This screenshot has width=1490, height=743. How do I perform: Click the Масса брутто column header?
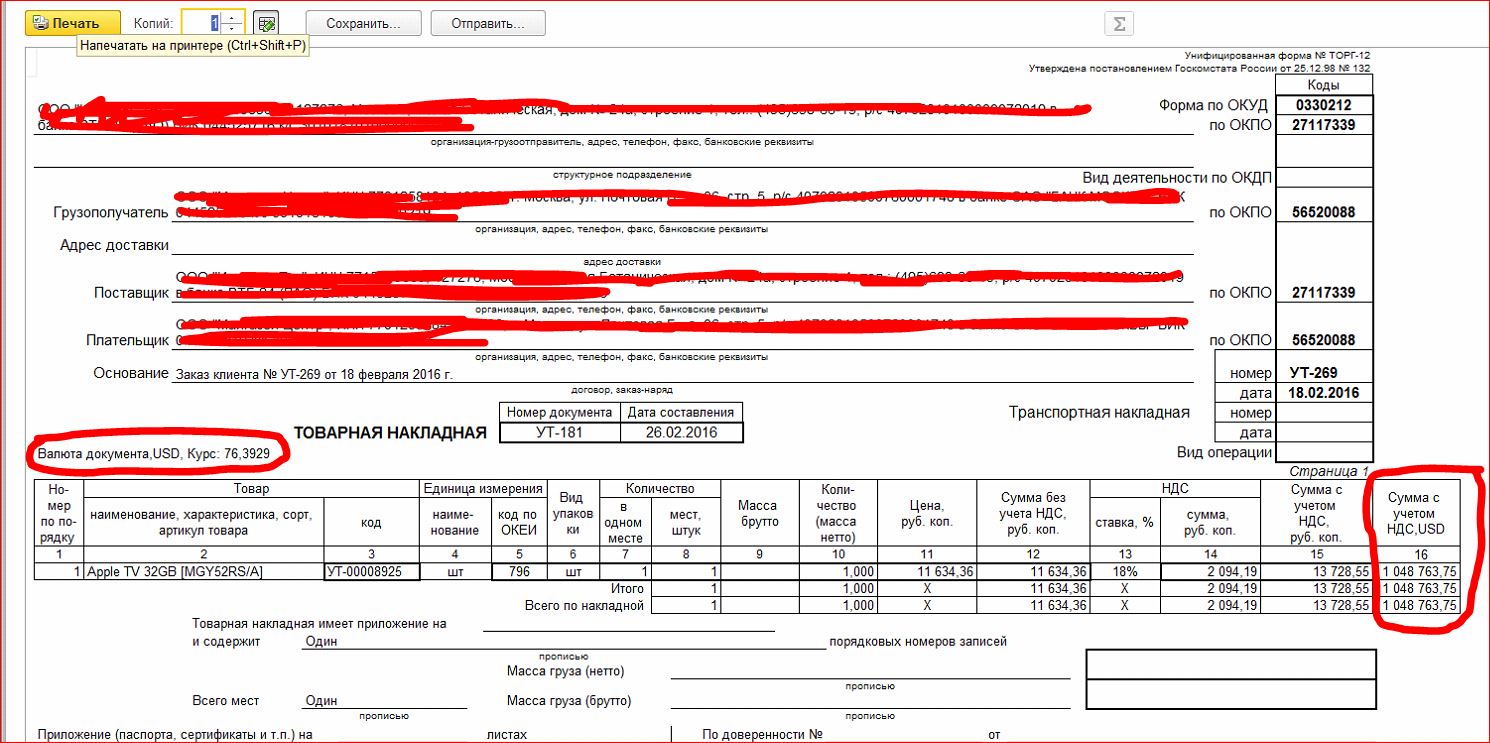point(757,512)
